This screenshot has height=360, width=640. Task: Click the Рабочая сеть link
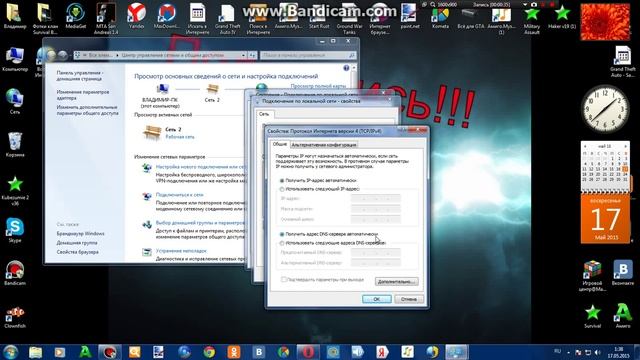180,137
